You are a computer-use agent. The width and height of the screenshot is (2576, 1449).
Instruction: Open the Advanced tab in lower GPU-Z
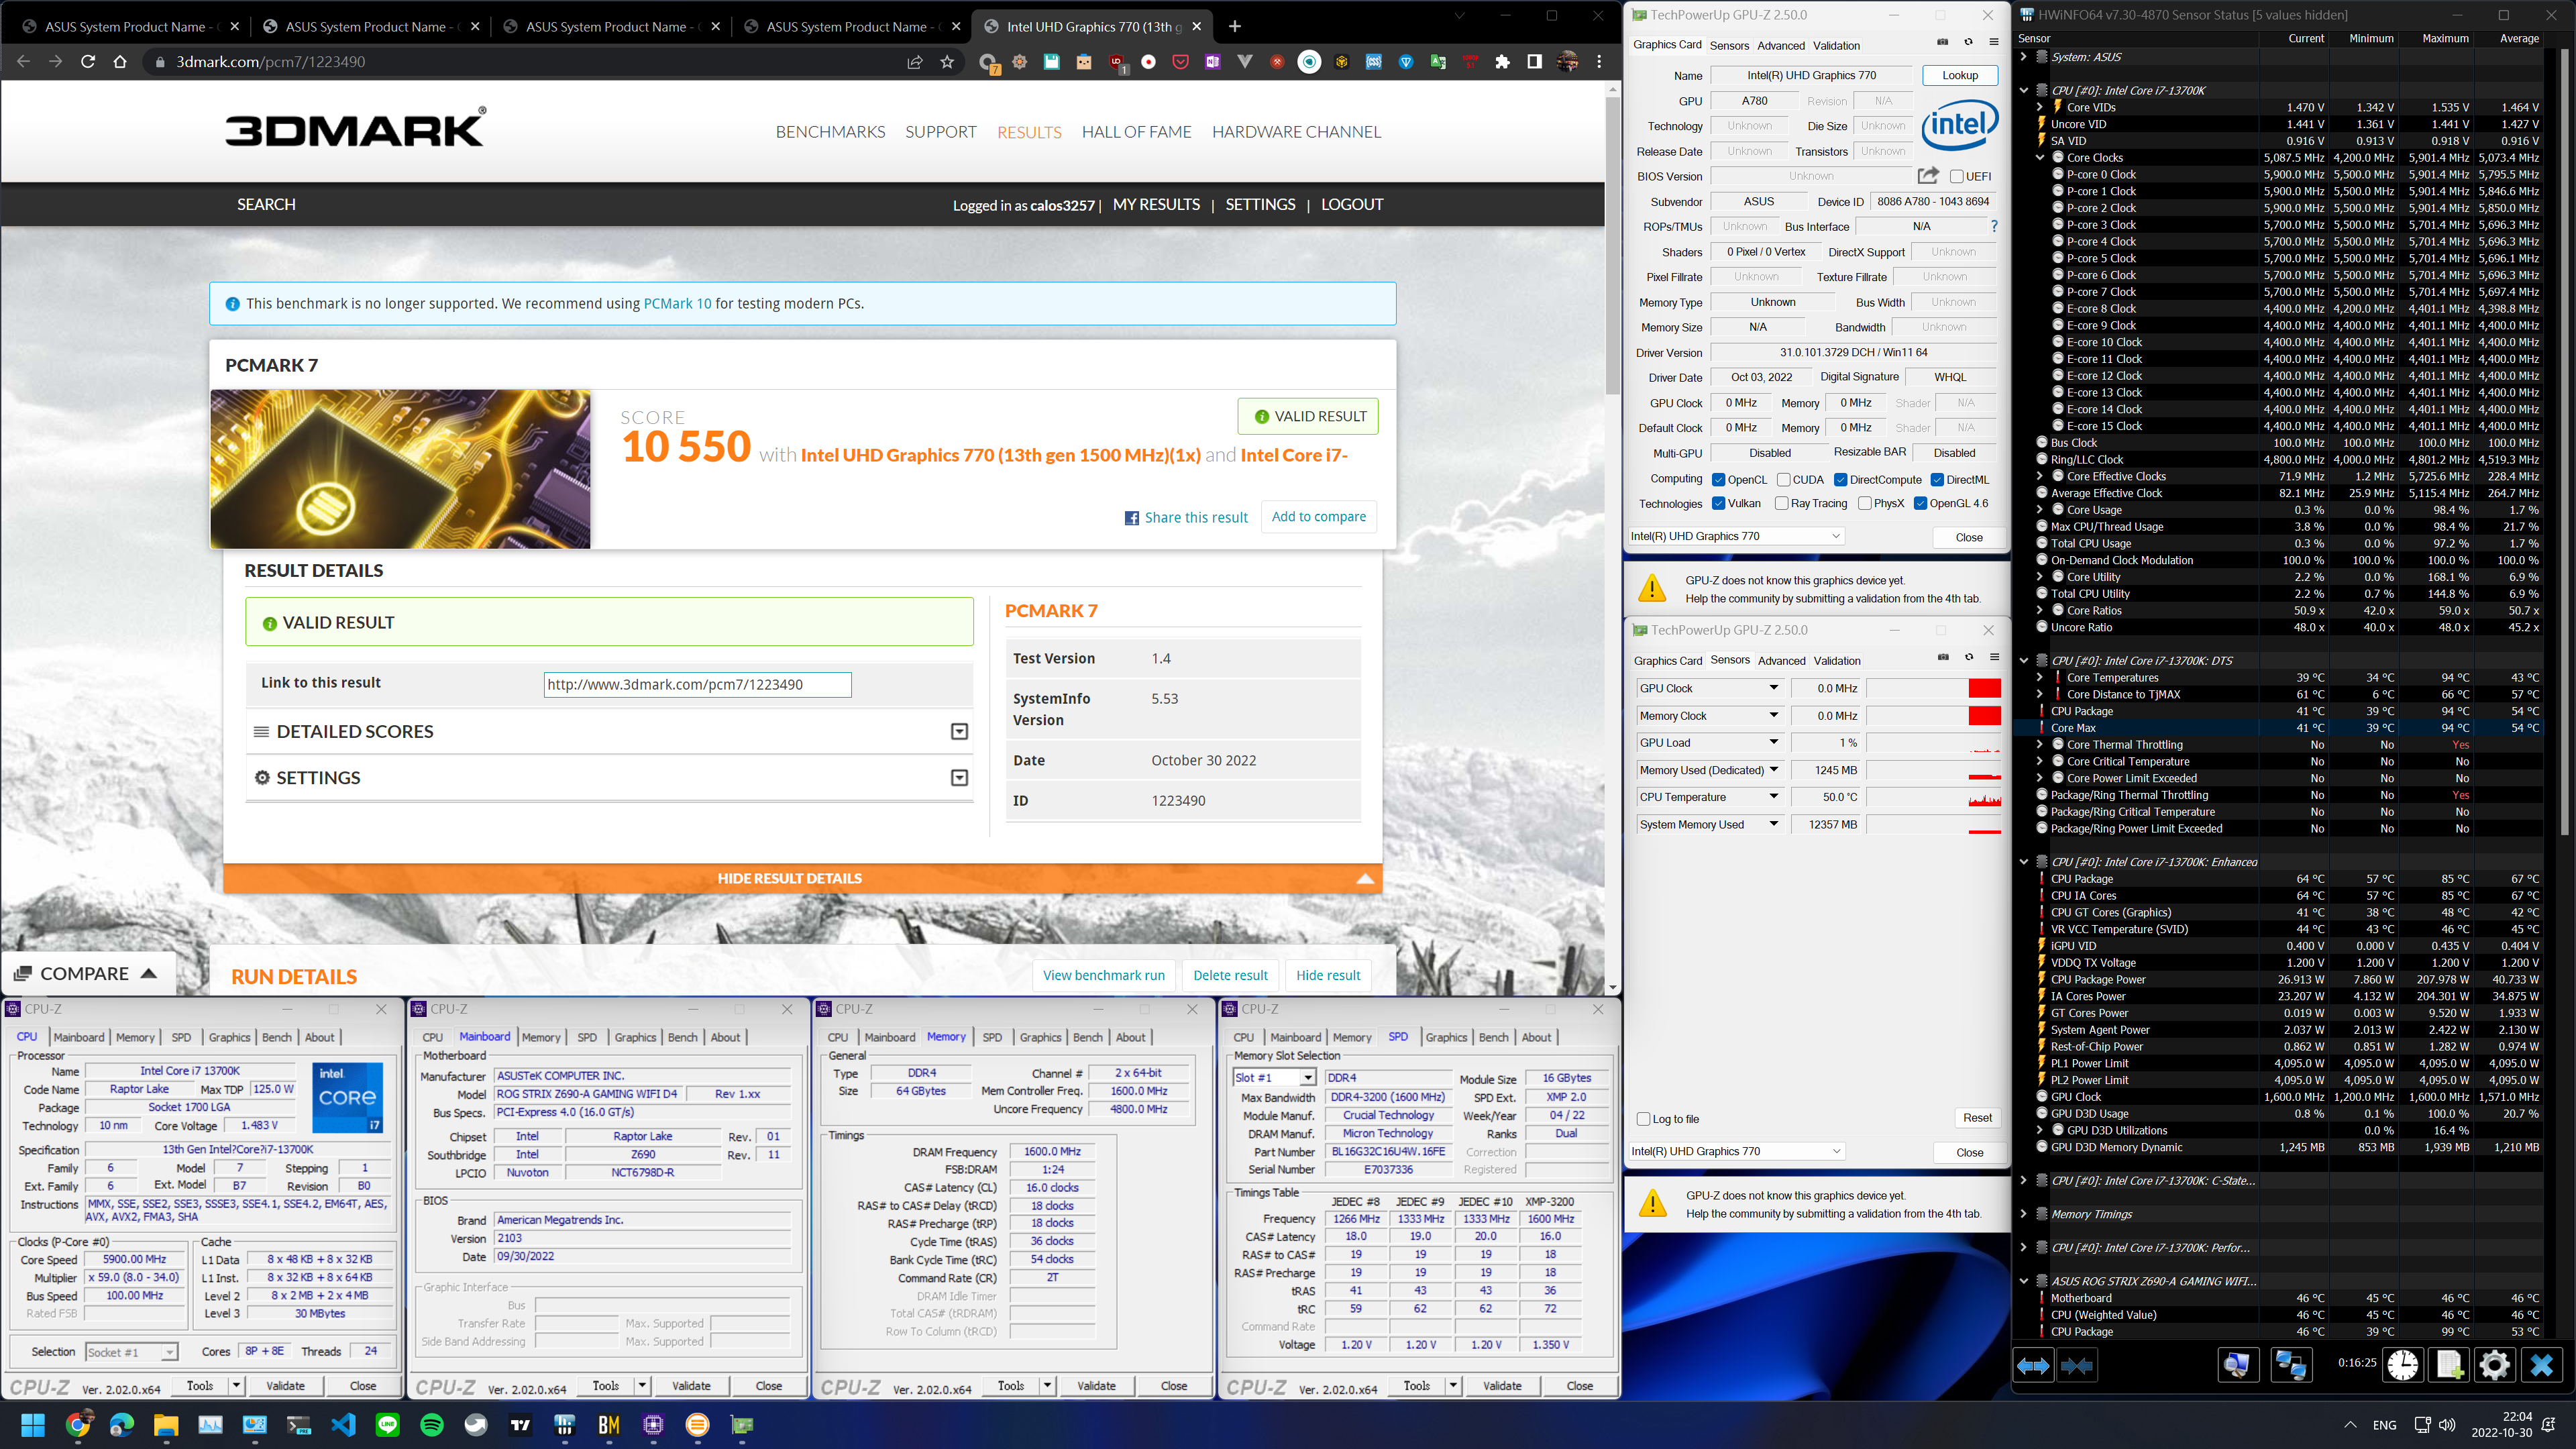pyautogui.click(x=1781, y=661)
